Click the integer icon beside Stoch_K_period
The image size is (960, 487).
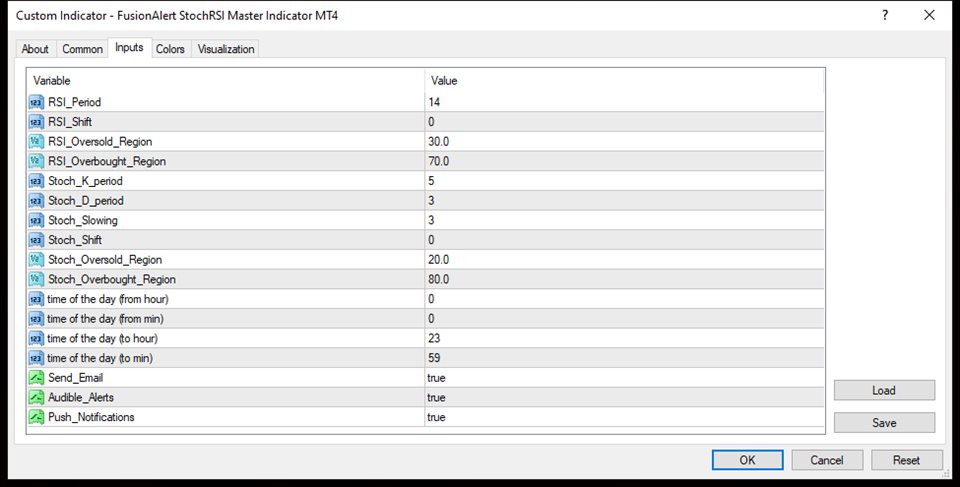coord(37,181)
